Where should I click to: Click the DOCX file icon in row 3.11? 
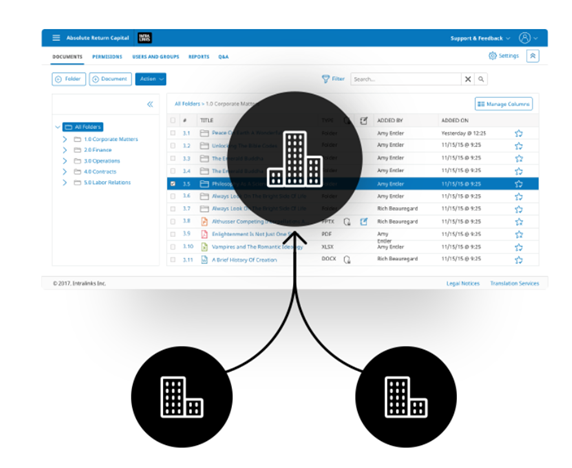click(204, 260)
